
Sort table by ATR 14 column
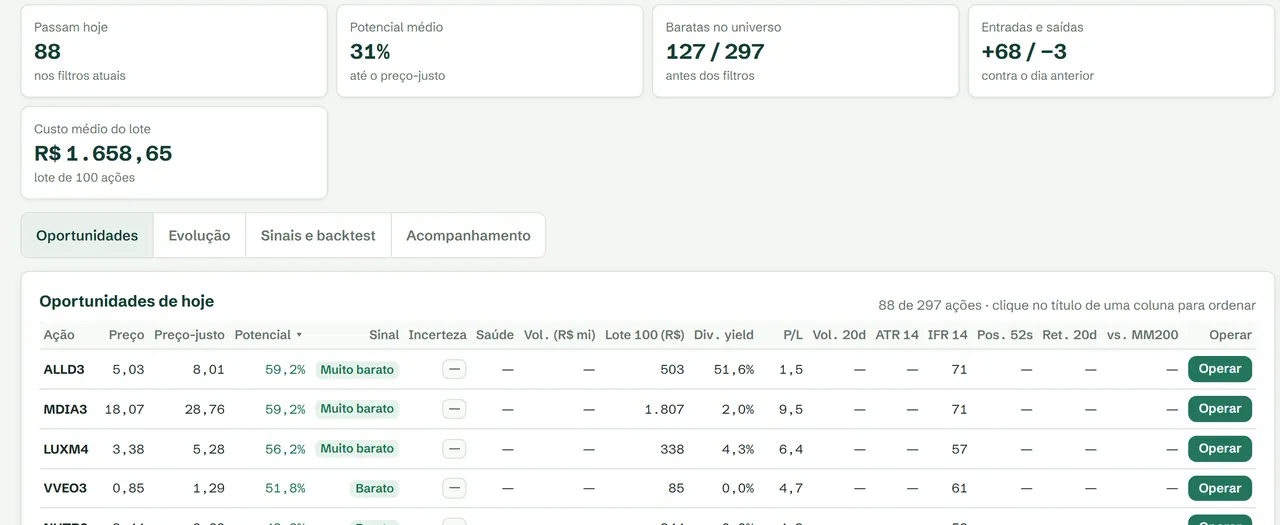pos(897,335)
